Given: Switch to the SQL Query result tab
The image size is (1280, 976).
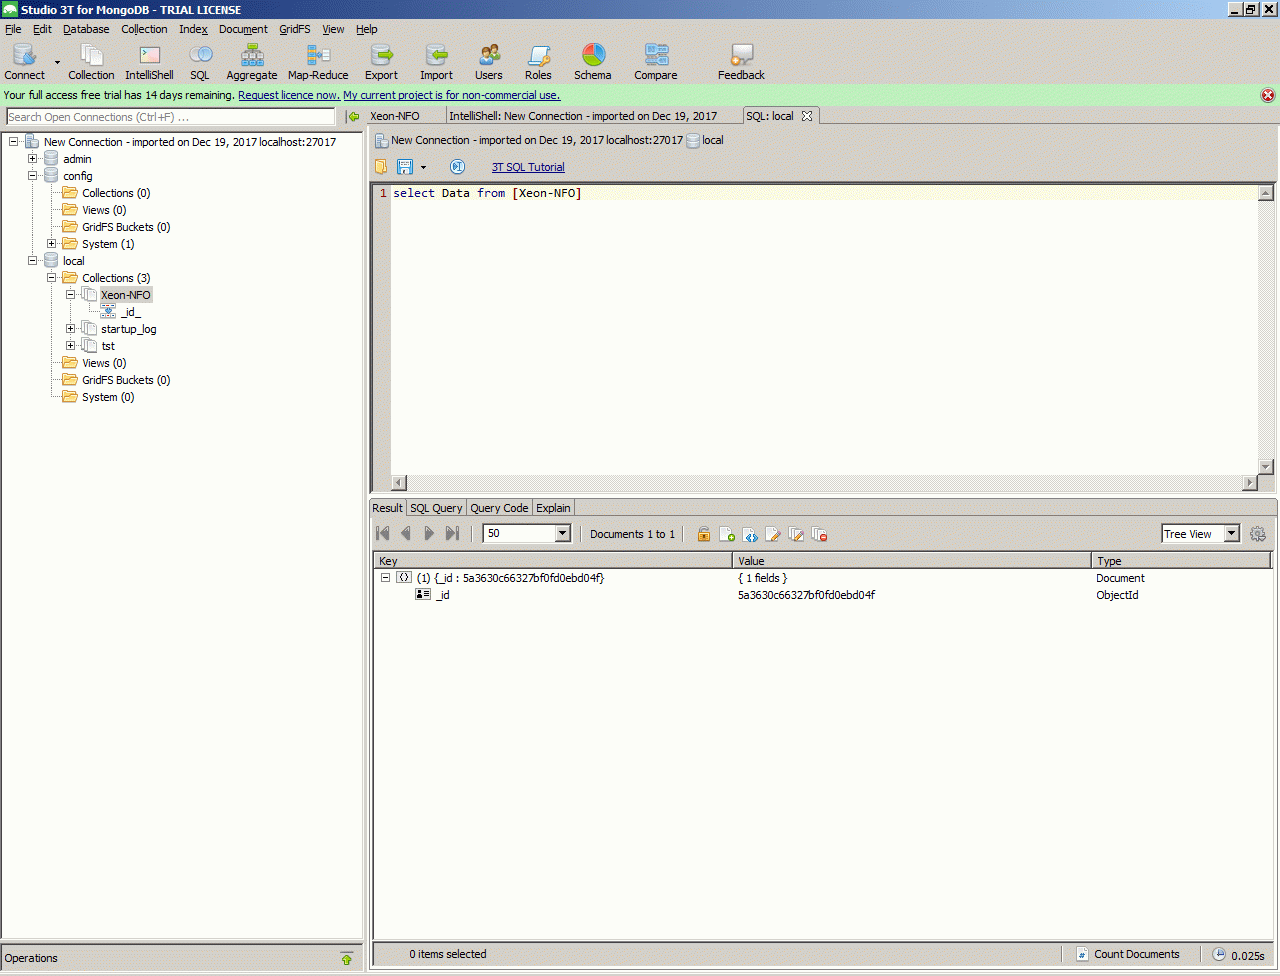Looking at the screenshot, I should coord(436,508).
